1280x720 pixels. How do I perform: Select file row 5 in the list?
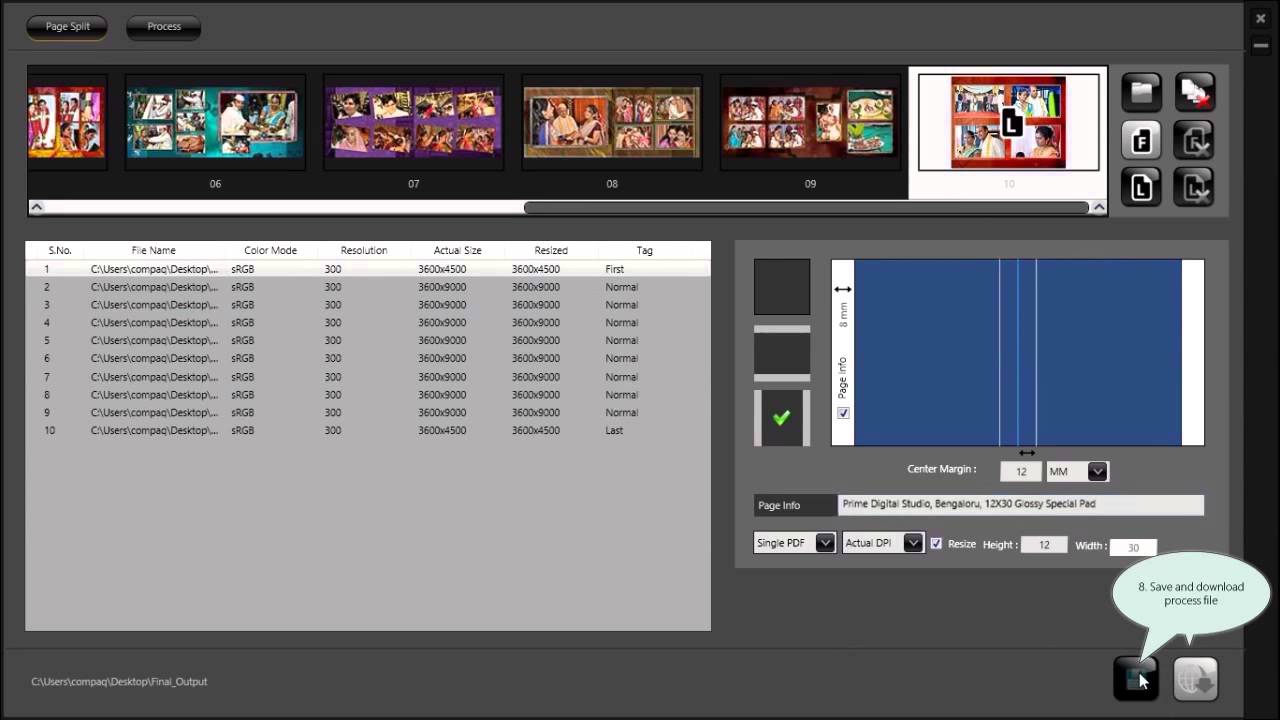(368, 341)
